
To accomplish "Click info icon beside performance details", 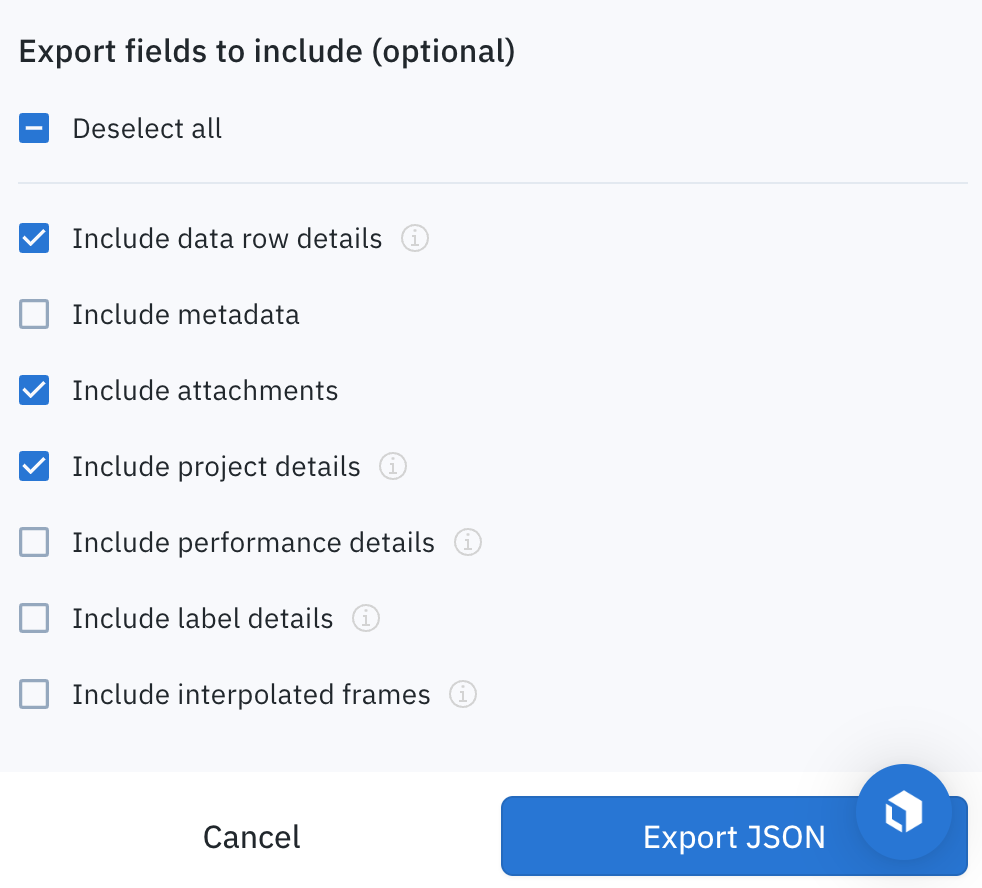I will [468, 543].
